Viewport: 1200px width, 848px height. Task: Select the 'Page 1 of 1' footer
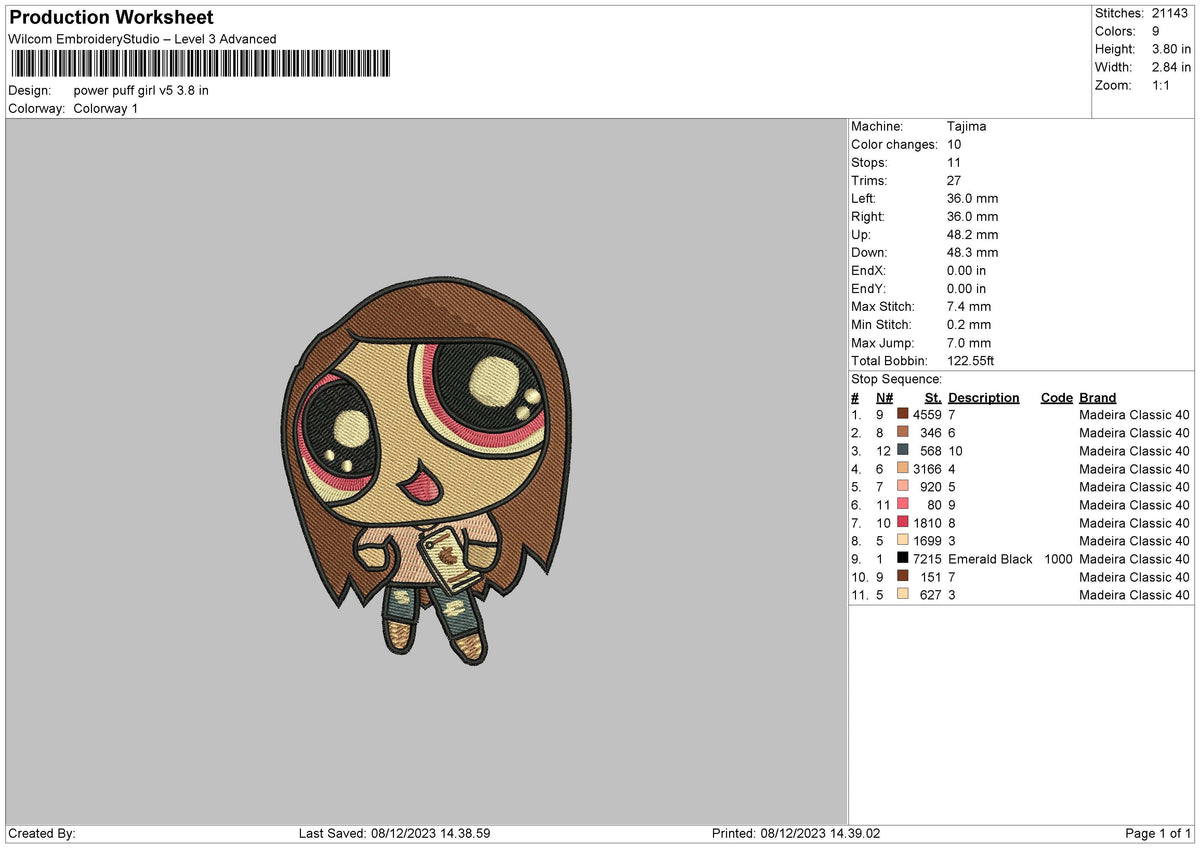click(x=1158, y=833)
